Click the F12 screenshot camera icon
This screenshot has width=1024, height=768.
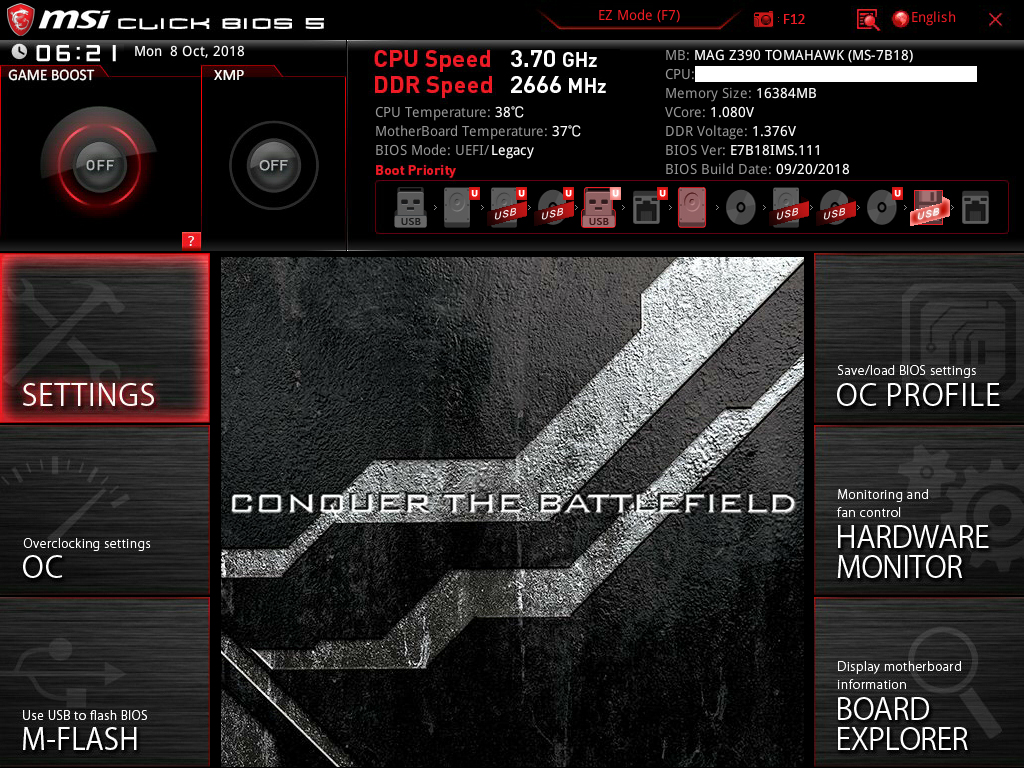coord(763,19)
